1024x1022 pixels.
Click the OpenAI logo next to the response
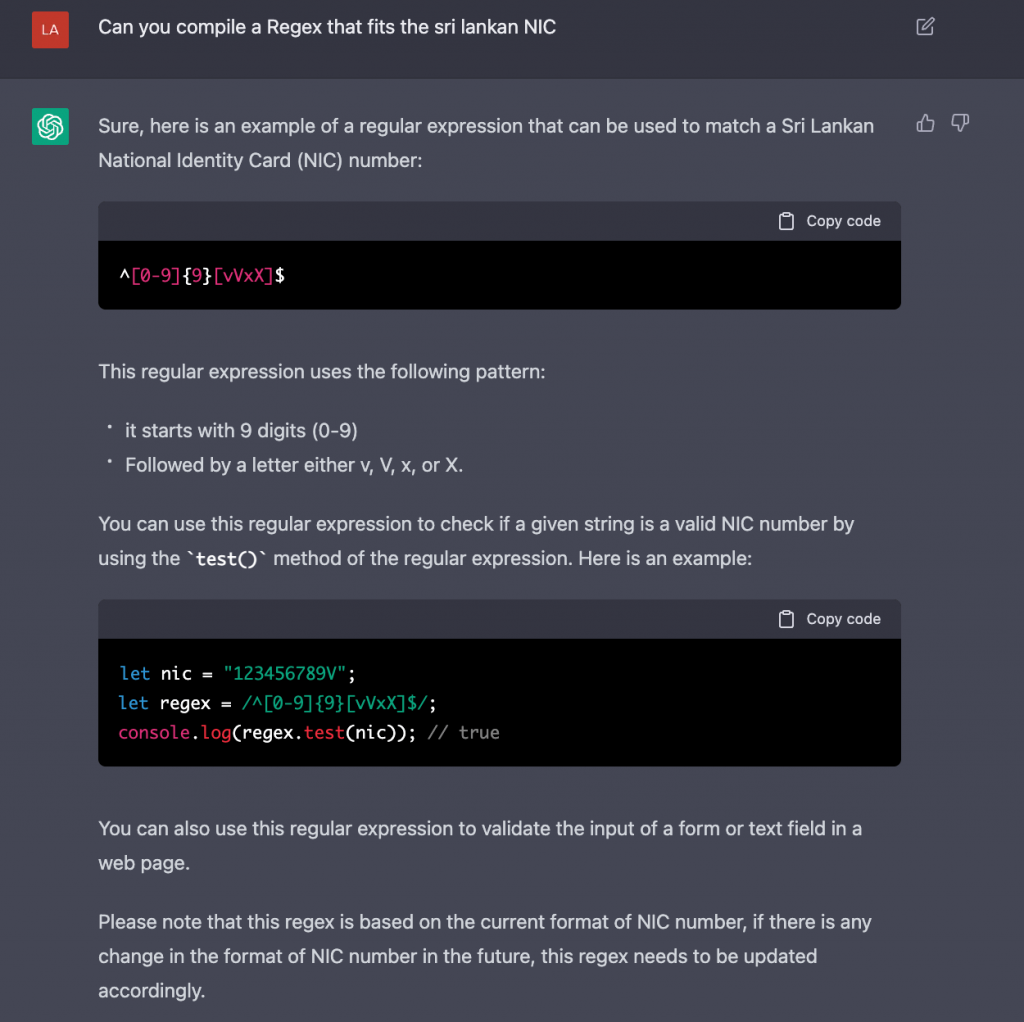tap(50, 127)
